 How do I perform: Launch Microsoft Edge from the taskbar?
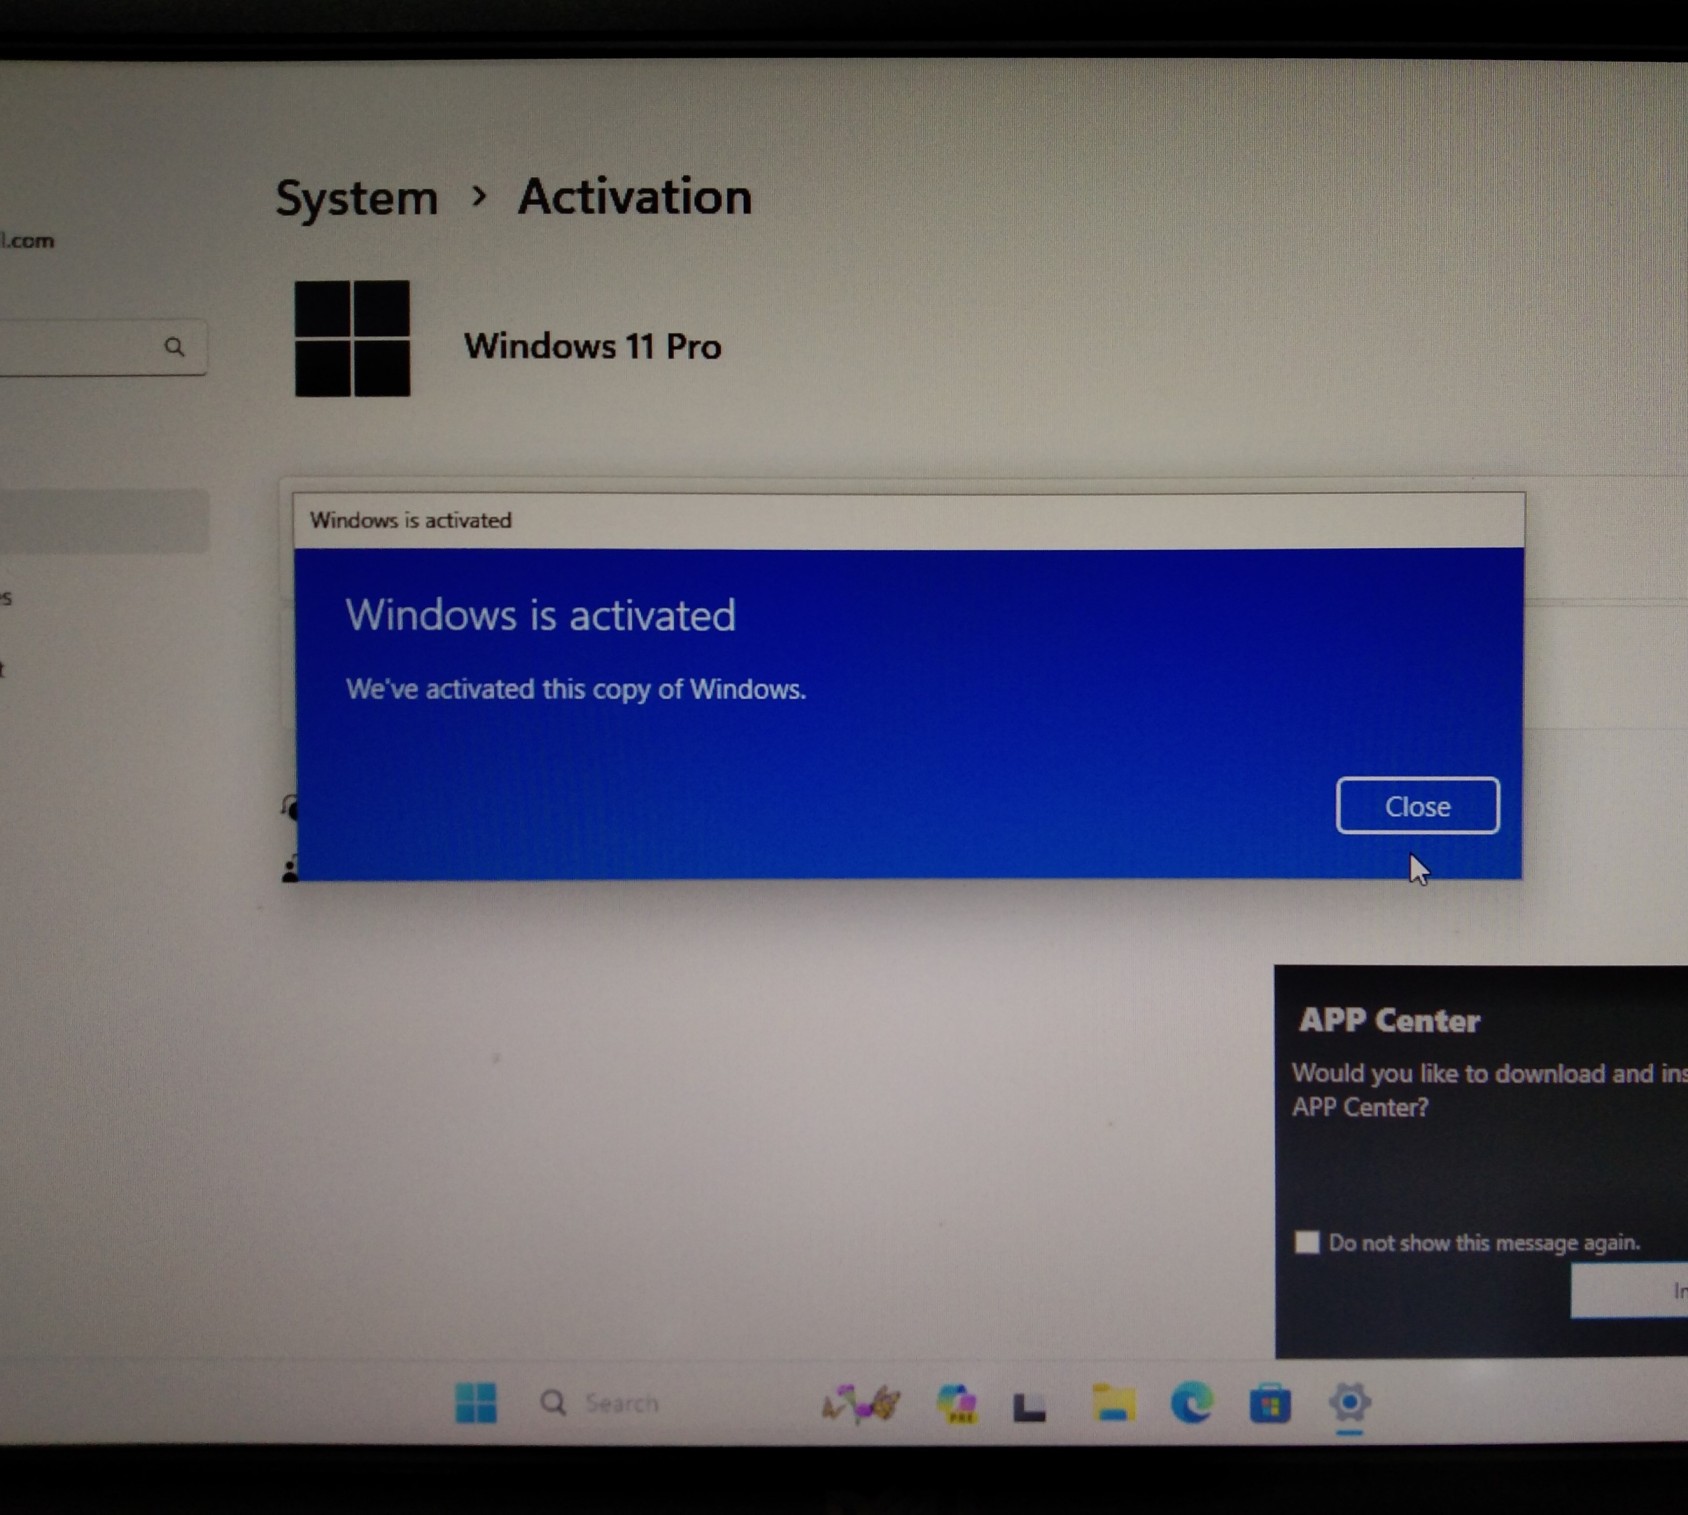[x=1192, y=1403]
